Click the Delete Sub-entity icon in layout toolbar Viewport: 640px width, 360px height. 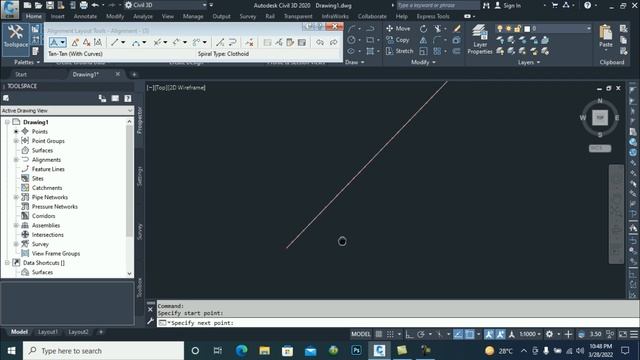(249, 42)
